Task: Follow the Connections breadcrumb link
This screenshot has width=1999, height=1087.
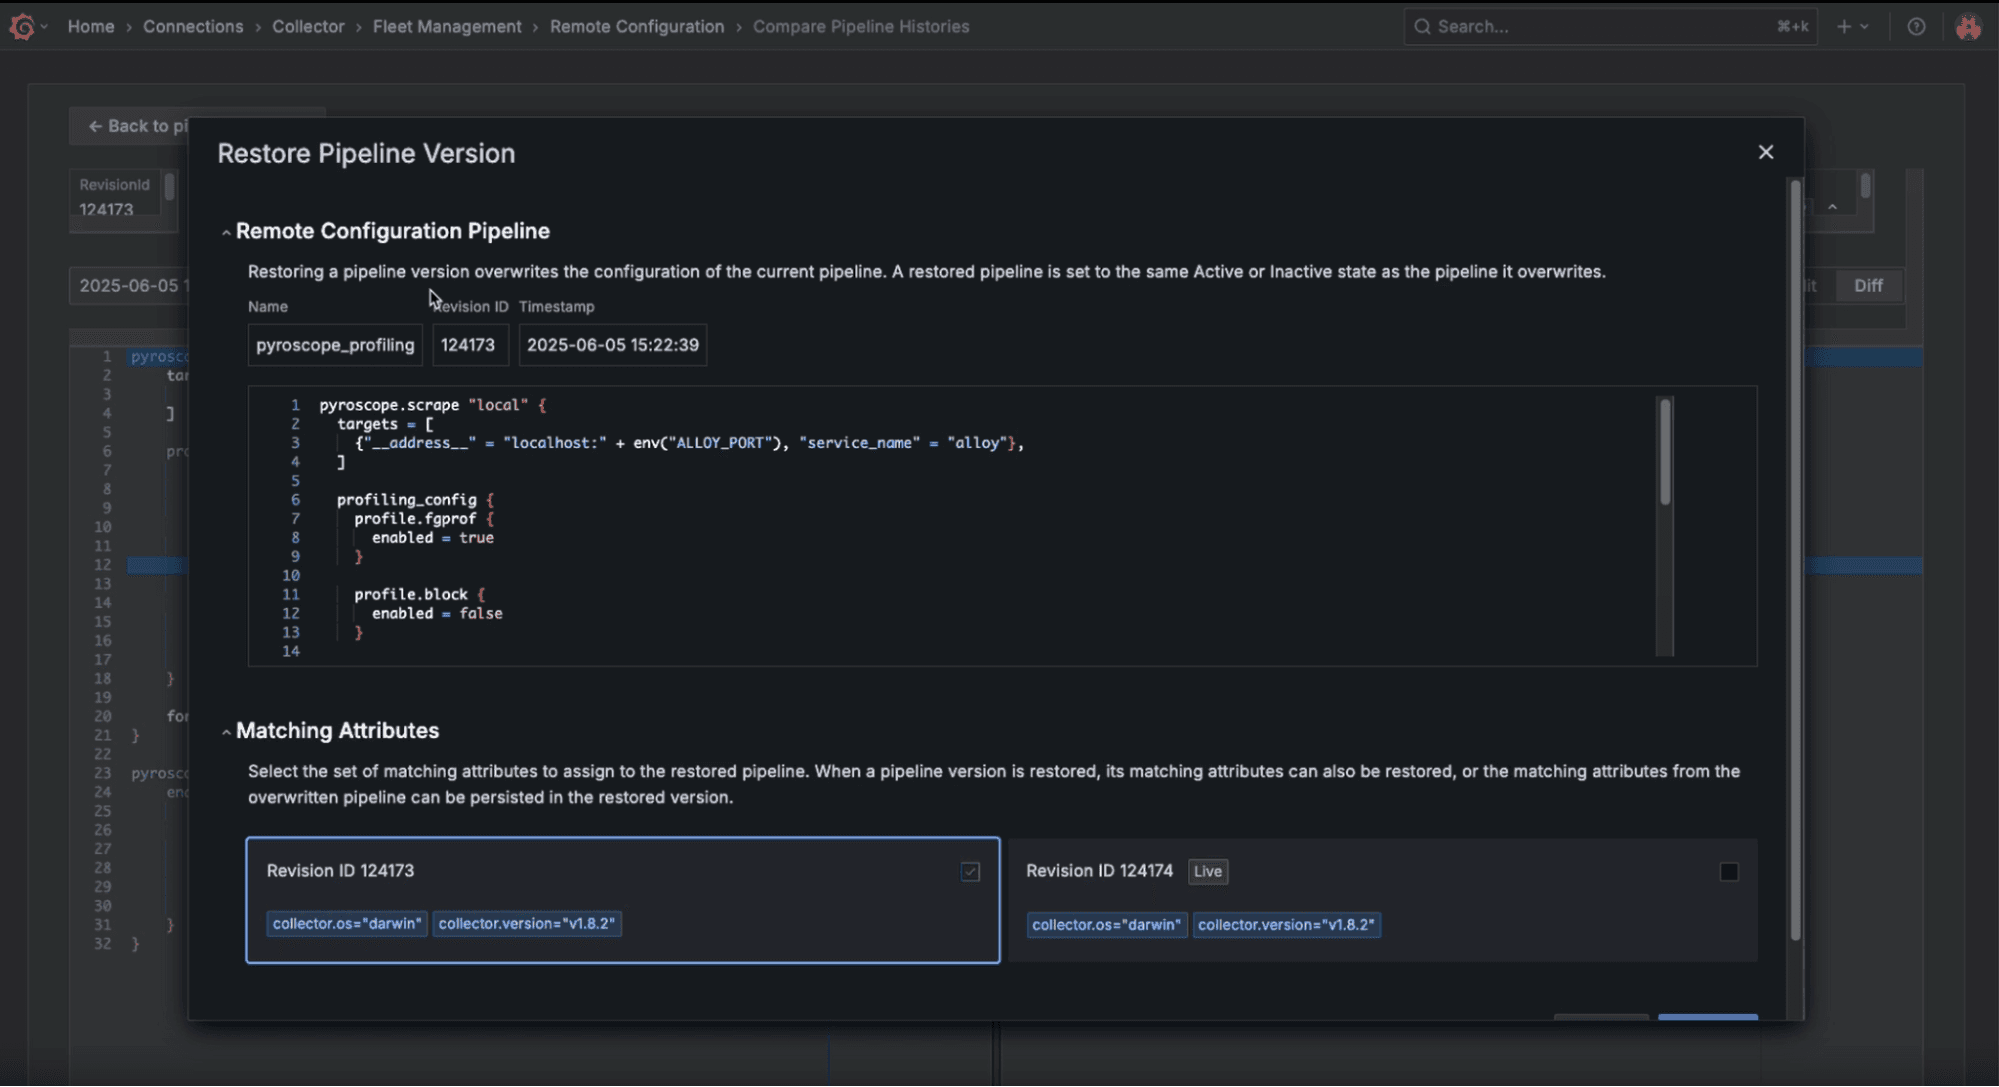Action: pyautogui.click(x=194, y=26)
